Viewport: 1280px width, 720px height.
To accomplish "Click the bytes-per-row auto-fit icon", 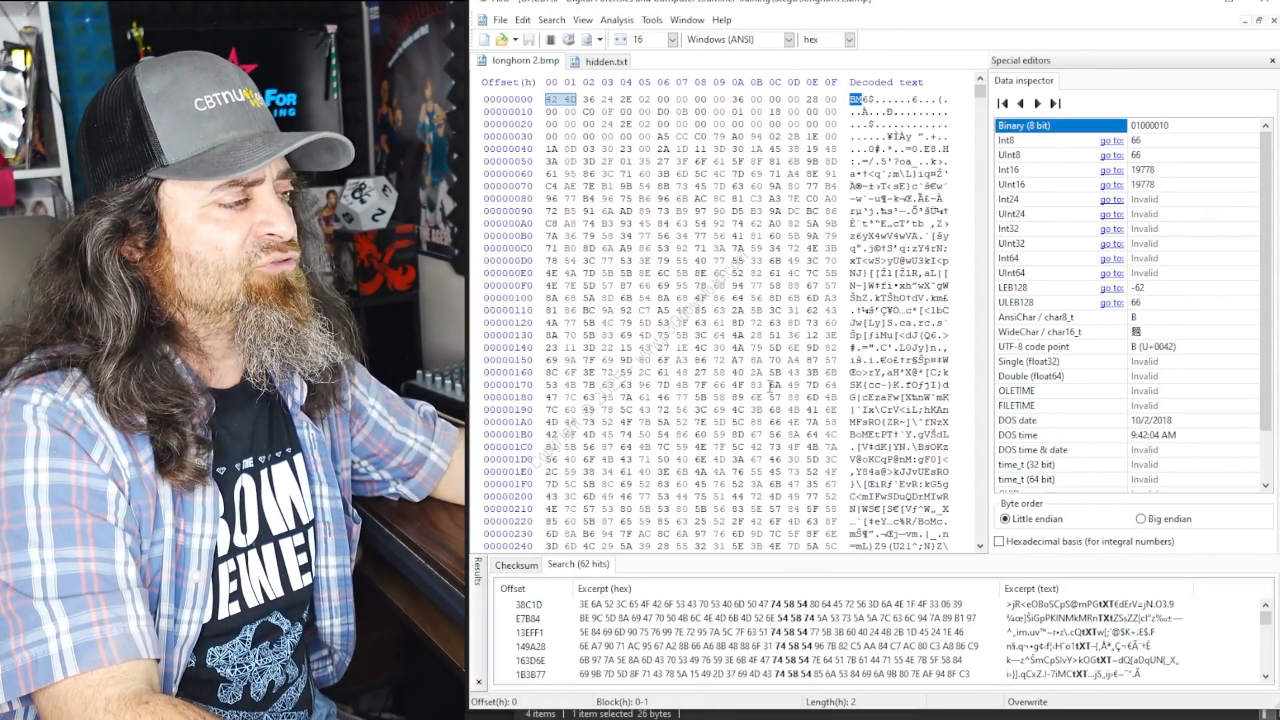I will pyautogui.click(x=620, y=40).
